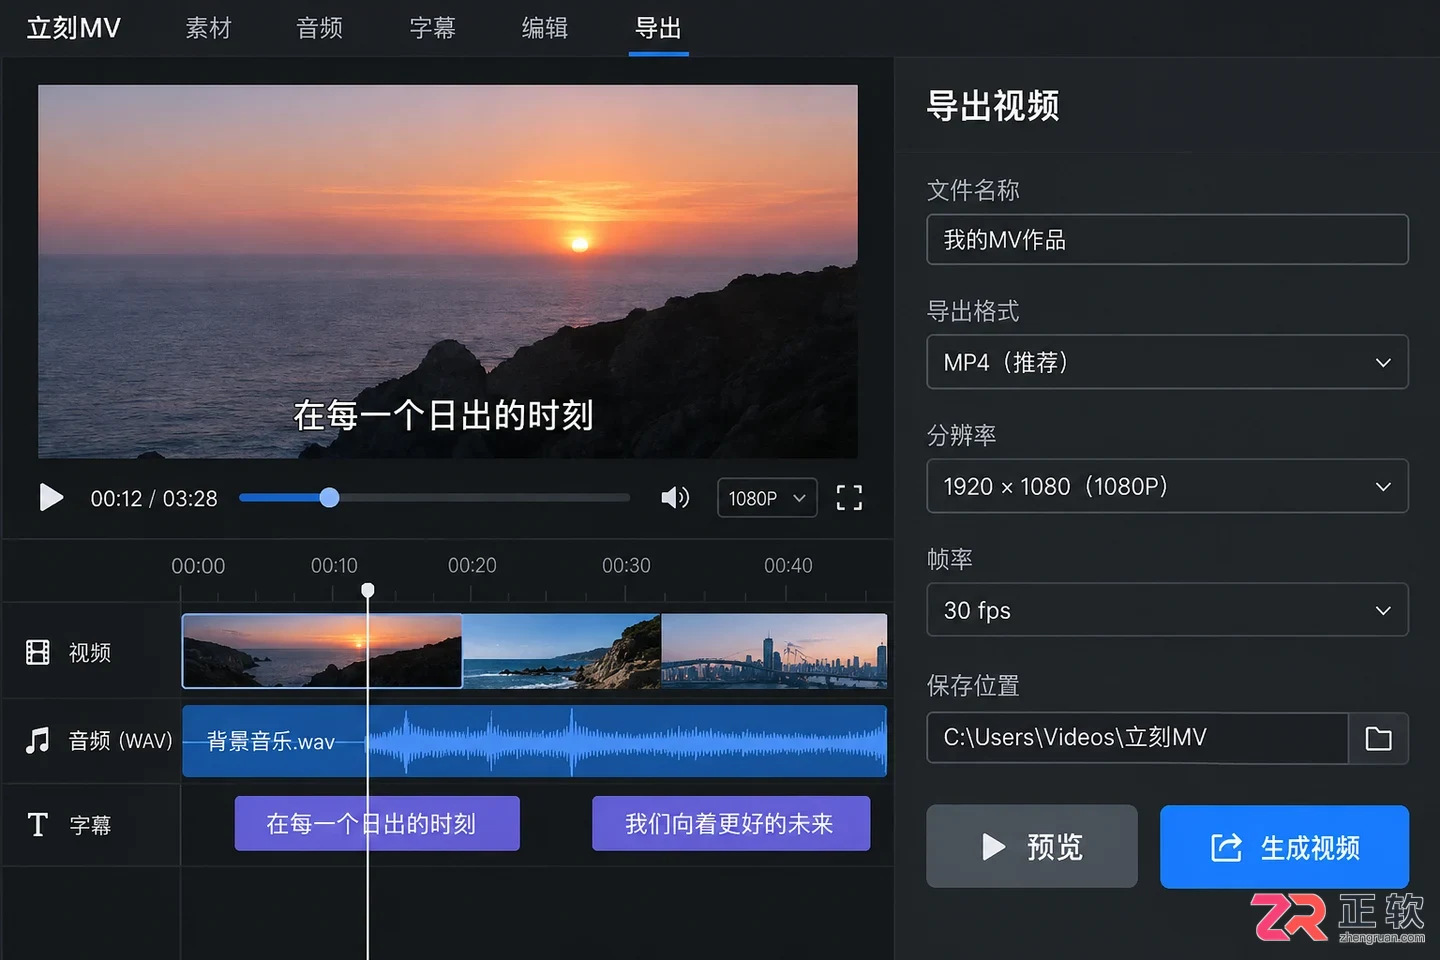
Task: Go to the 字幕 tab
Action: [433, 28]
